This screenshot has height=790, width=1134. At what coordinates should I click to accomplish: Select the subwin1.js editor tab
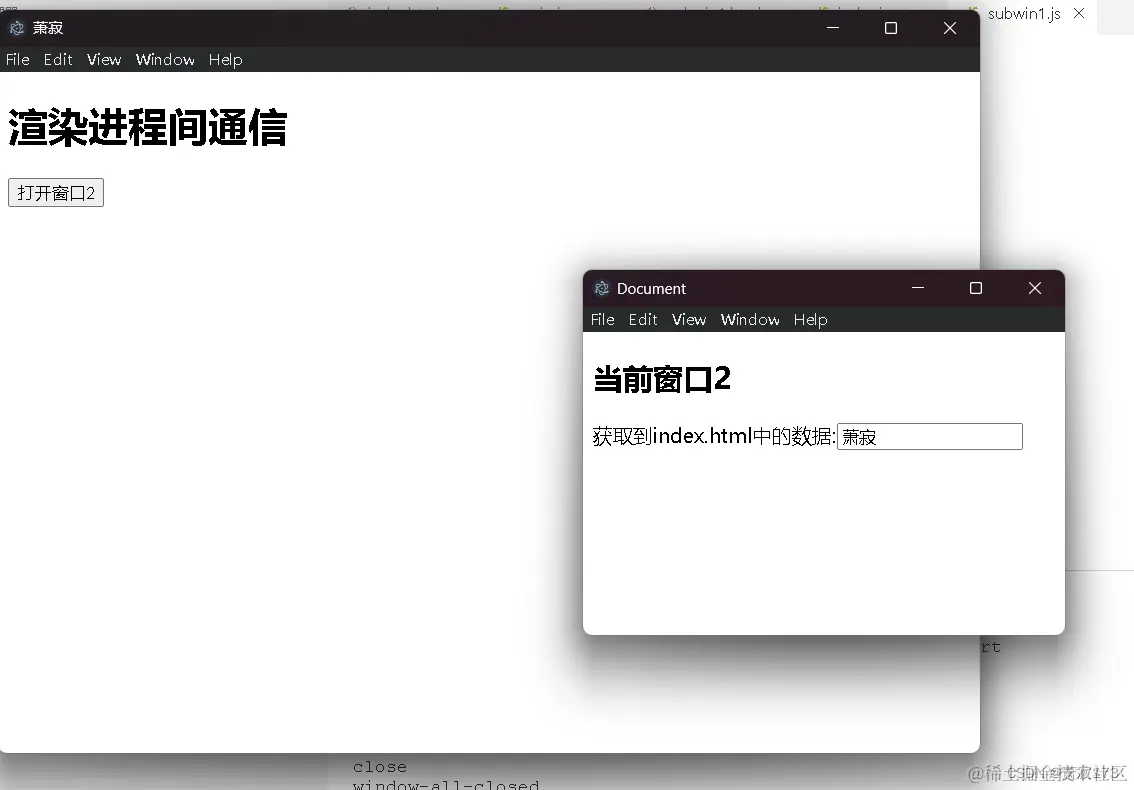1022,14
